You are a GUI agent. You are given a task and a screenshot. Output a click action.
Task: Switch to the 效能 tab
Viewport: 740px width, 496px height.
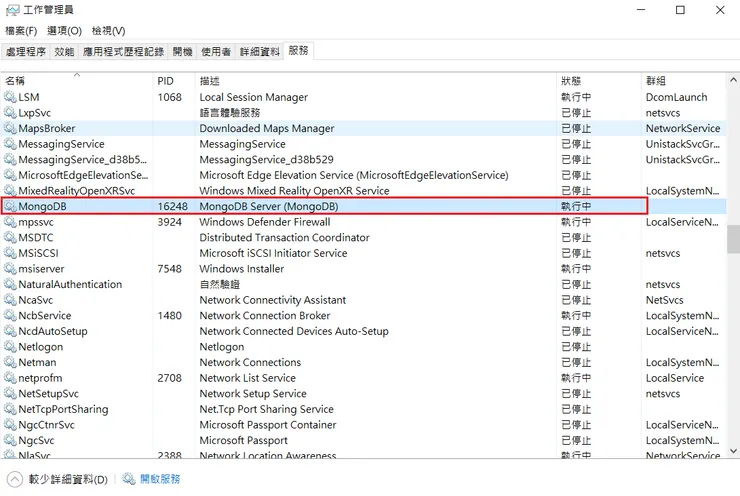tap(65, 51)
